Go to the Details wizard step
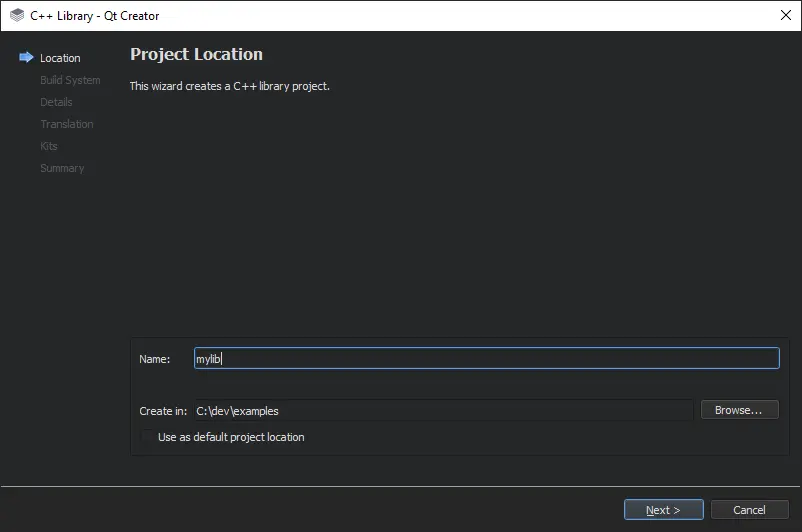 point(56,102)
